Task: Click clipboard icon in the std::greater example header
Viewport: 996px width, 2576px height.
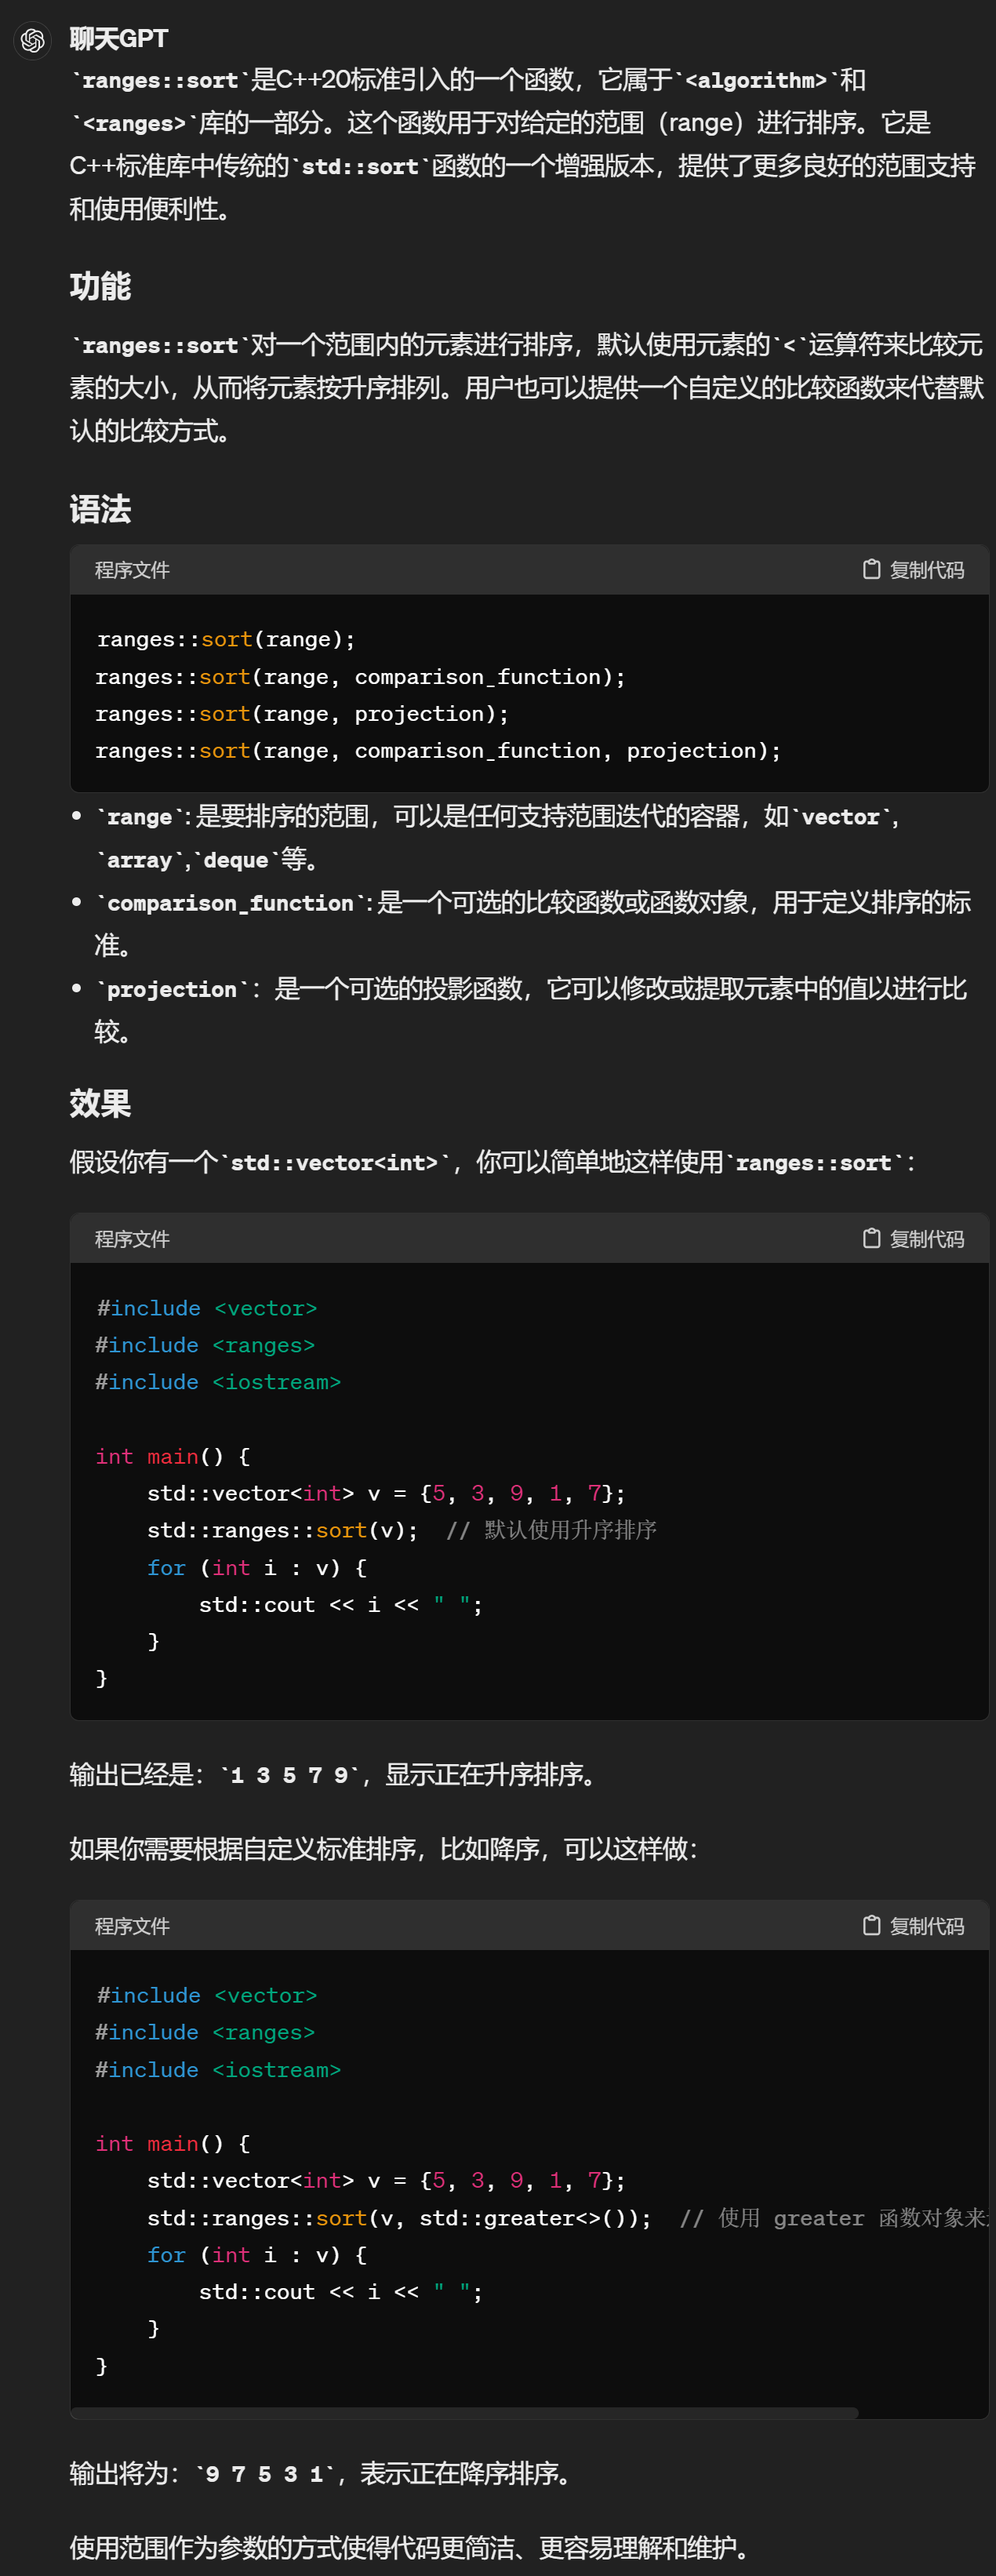Action: pos(871,1925)
